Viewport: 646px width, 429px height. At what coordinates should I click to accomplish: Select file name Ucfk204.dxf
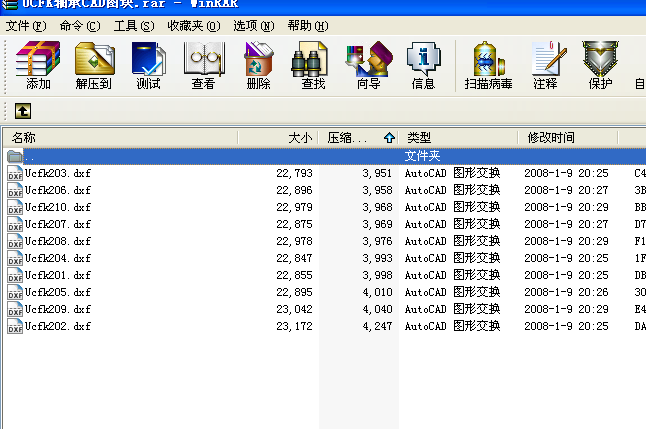[58, 258]
